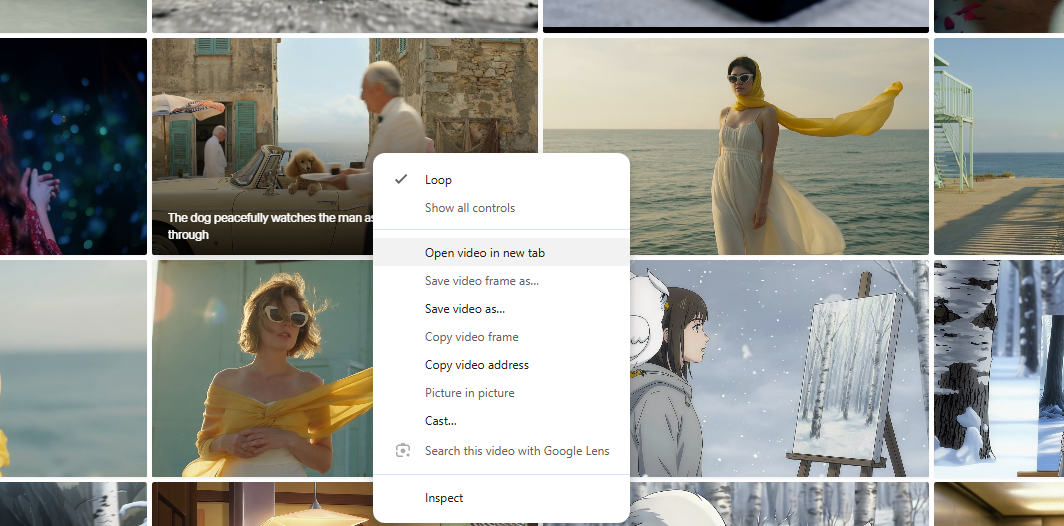This screenshot has height=526, width=1064.
Task: Click the Google Lens icon in menu
Action: pyautogui.click(x=402, y=451)
